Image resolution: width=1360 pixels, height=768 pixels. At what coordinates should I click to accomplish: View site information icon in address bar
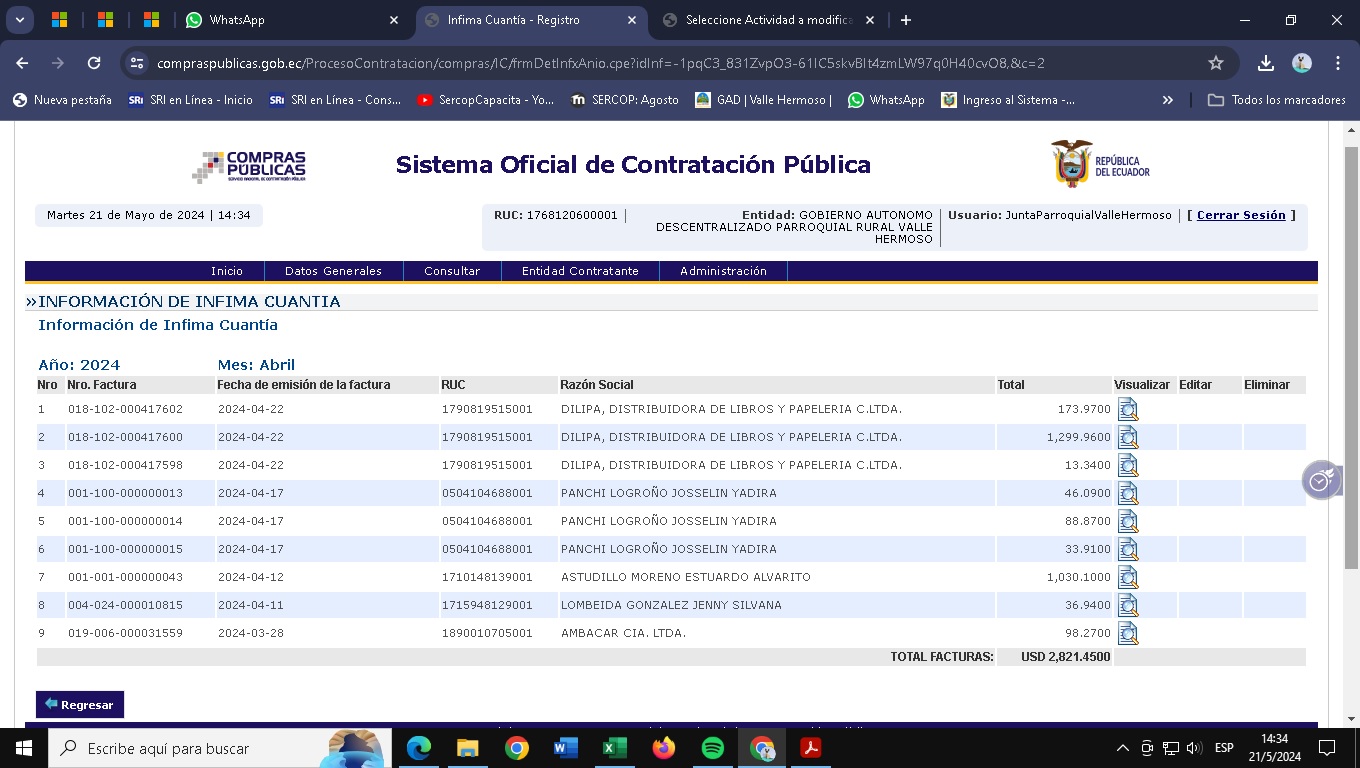[x=137, y=63]
